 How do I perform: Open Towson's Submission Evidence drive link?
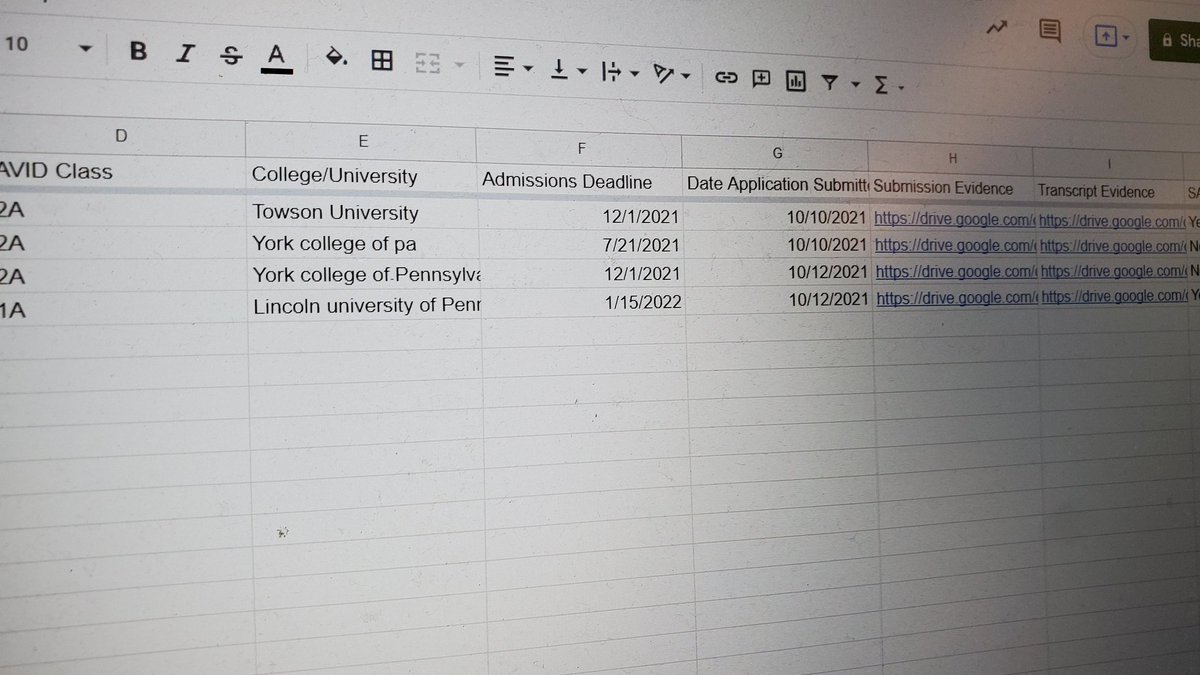[954, 218]
